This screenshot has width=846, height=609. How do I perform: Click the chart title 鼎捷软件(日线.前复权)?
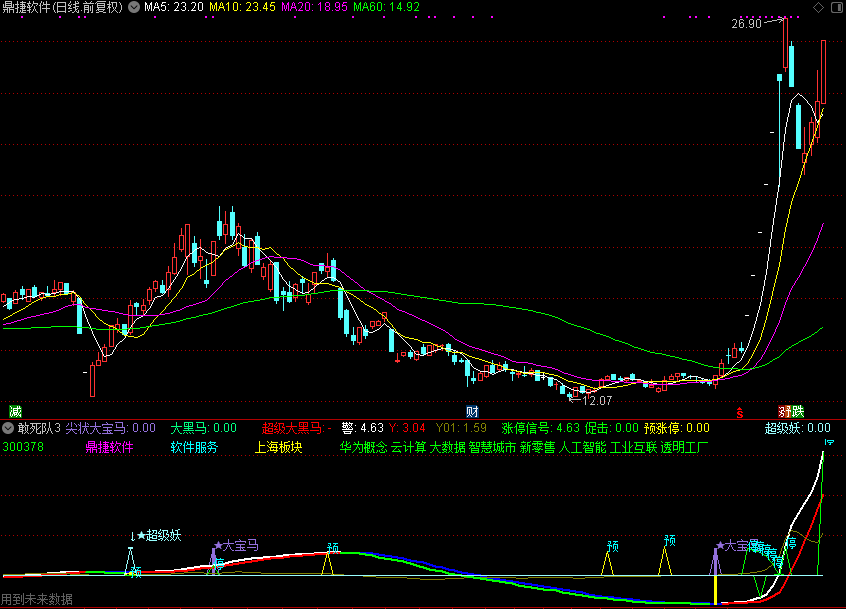tap(63, 7)
